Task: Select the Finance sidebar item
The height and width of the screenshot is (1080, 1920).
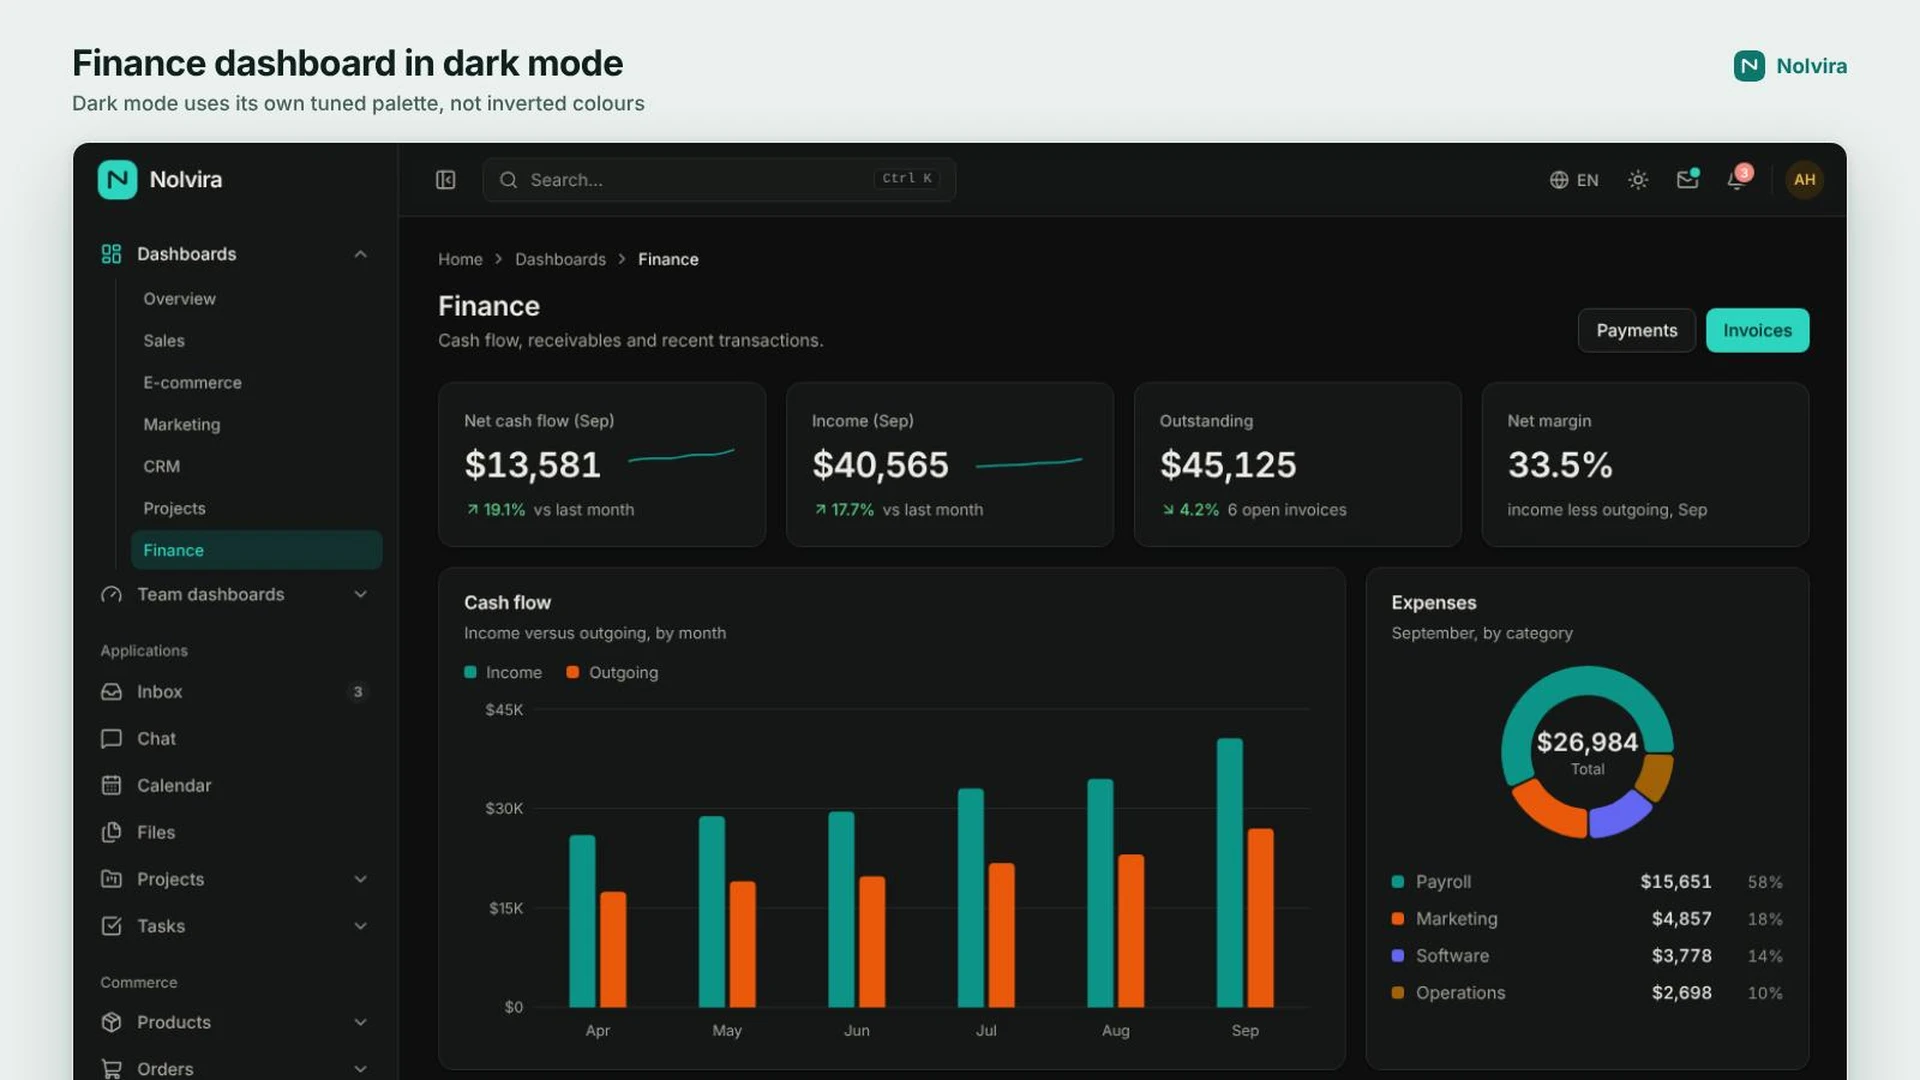Action: [x=256, y=550]
